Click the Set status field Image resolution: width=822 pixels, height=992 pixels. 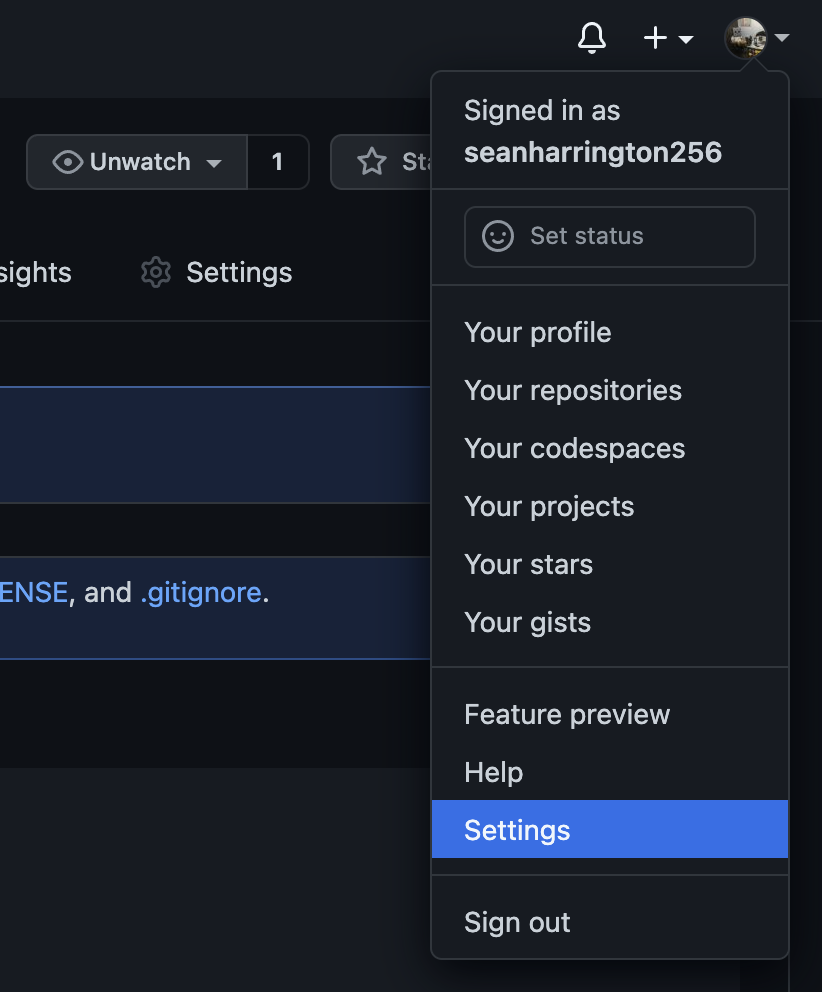610,237
